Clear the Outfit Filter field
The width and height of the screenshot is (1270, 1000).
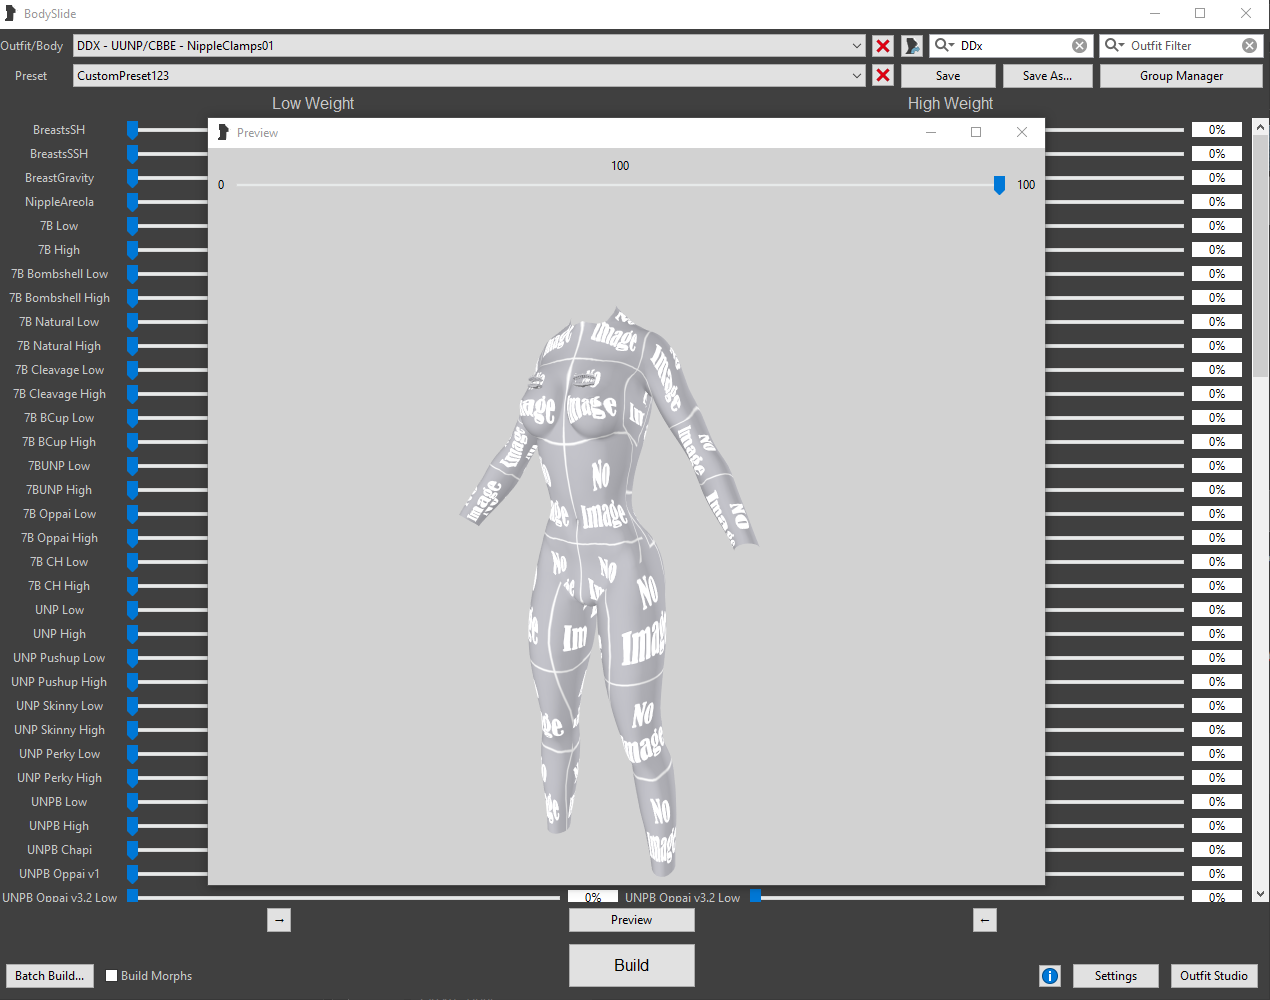pyautogui.click(x=1249, y=46)
